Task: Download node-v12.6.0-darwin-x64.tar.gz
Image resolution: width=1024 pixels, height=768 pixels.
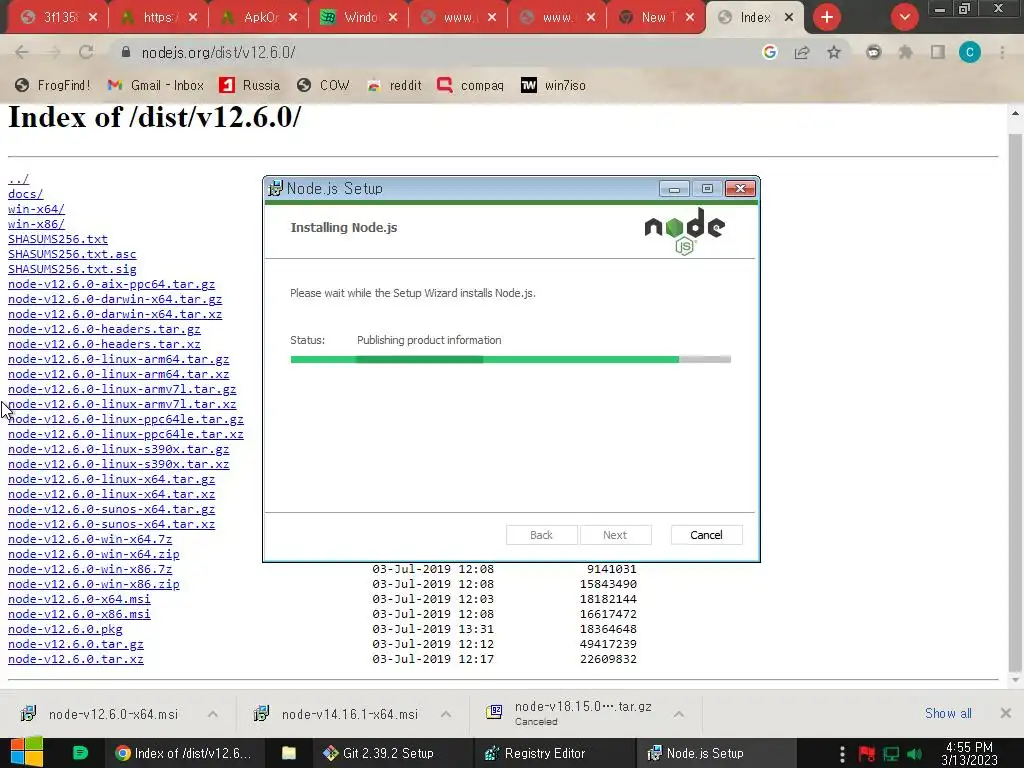Action: 115,299
